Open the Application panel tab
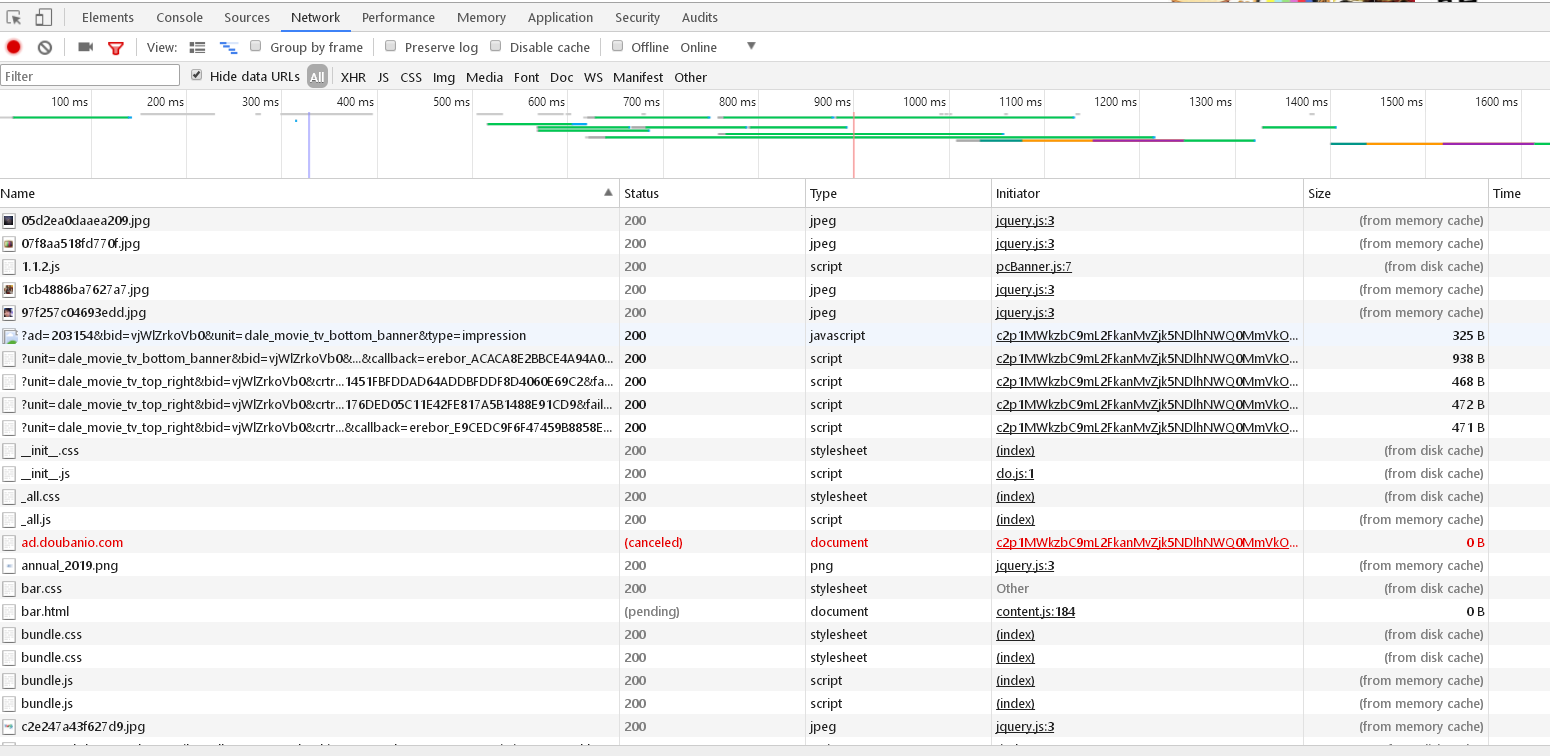 (x=560, y=17)
